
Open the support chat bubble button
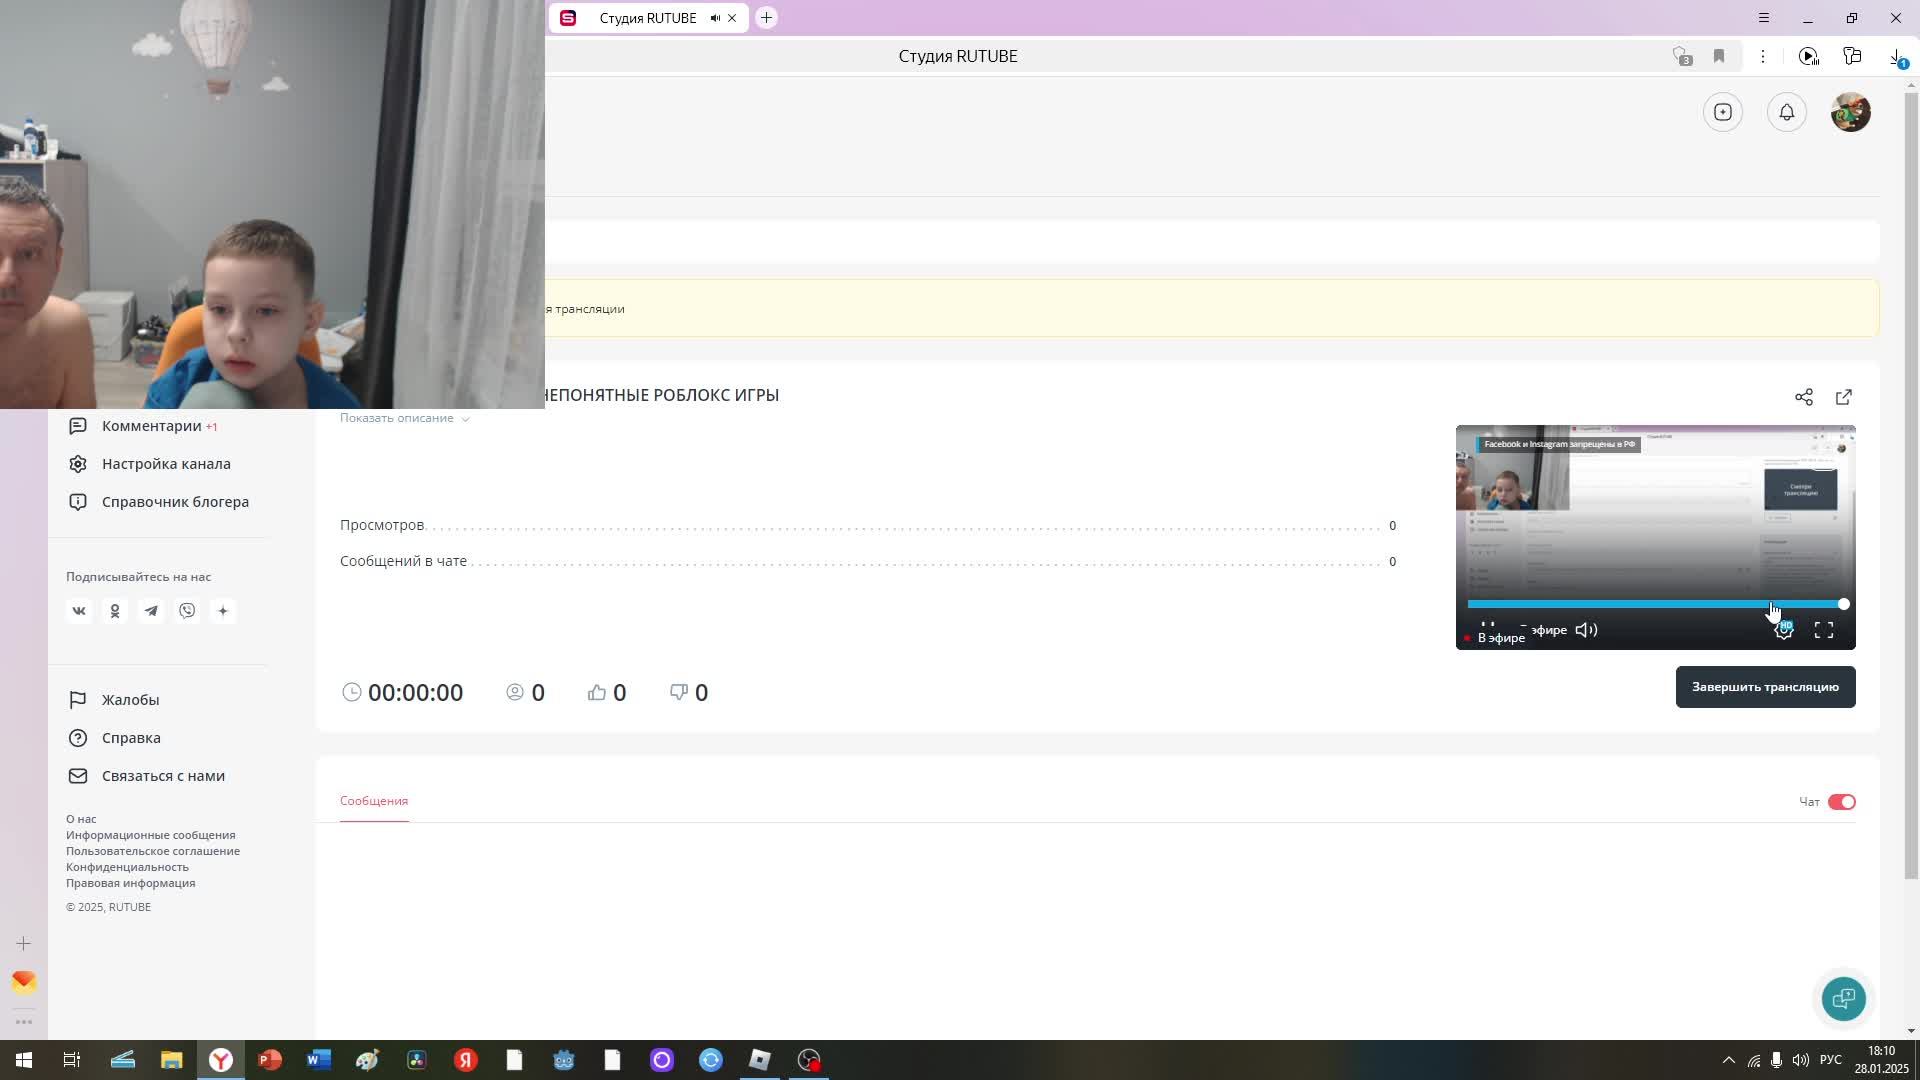click(1844, 998)
